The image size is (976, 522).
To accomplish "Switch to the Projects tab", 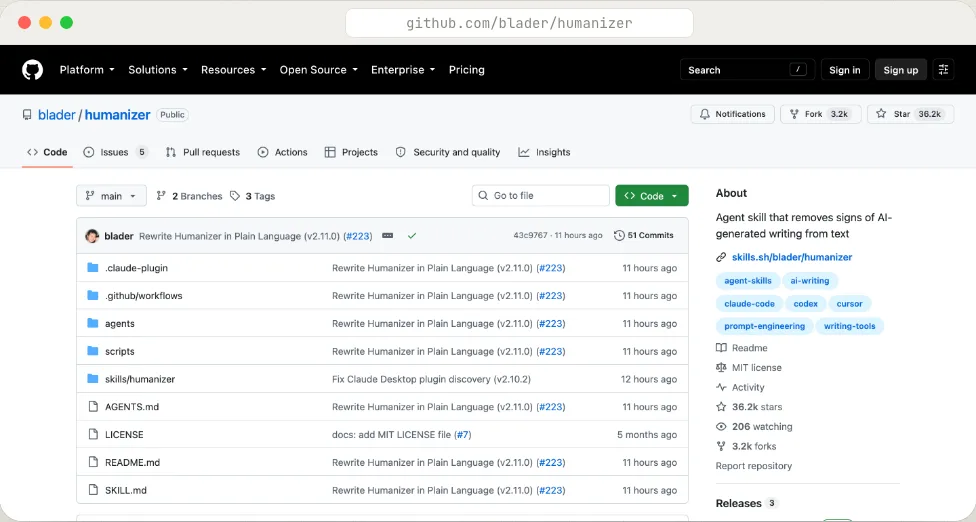I will pyautogui.click(x=351, y=152).
